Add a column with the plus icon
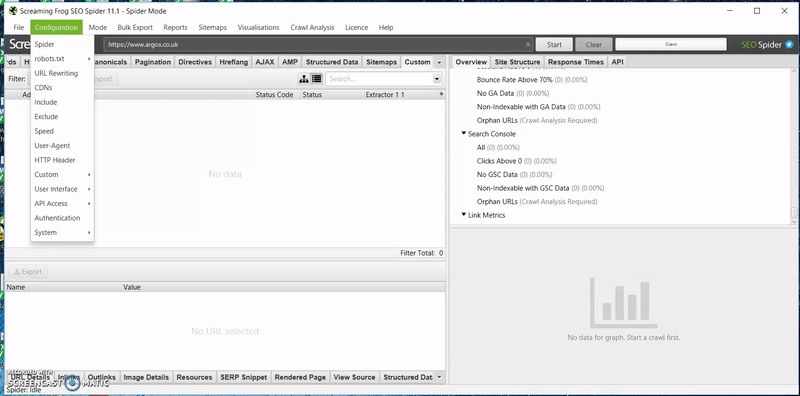The height and width of the screenshot is (396, 800). (x=441, y=94)
